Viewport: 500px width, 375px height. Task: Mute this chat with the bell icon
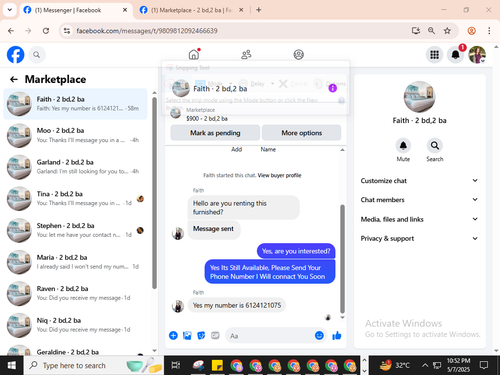403,146
